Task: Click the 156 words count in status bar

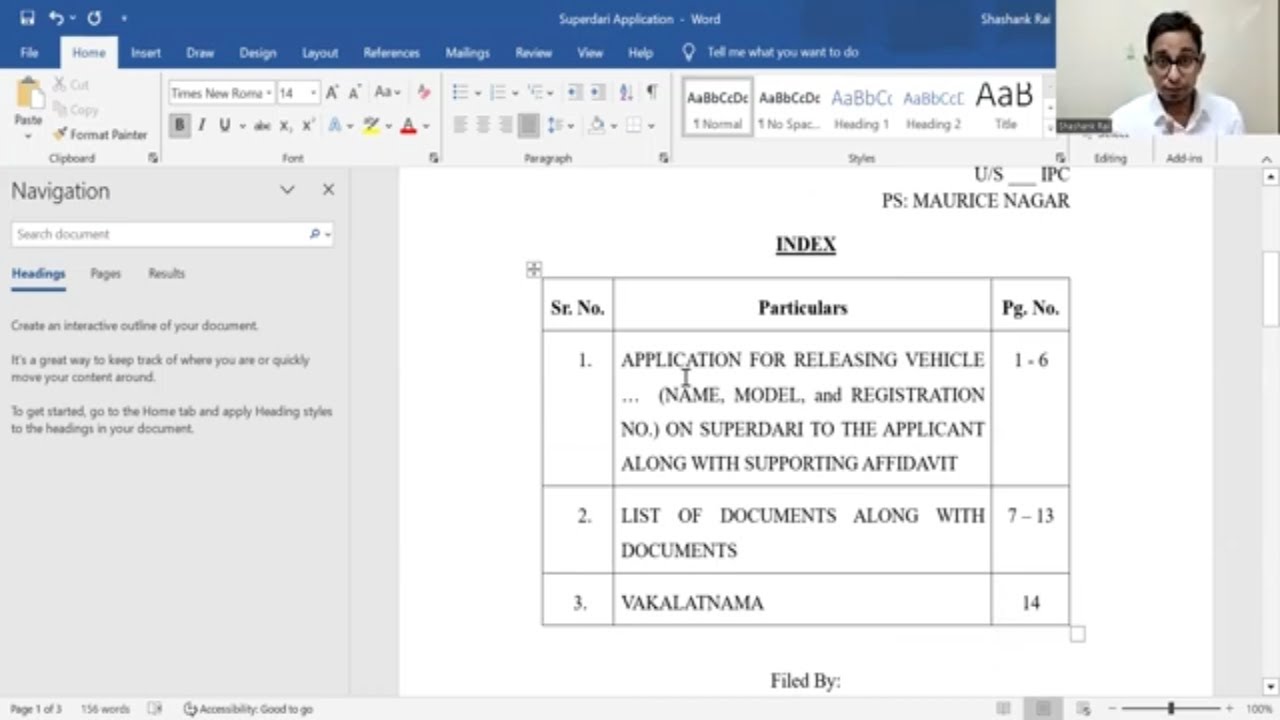Action: [x=105, y=708]
